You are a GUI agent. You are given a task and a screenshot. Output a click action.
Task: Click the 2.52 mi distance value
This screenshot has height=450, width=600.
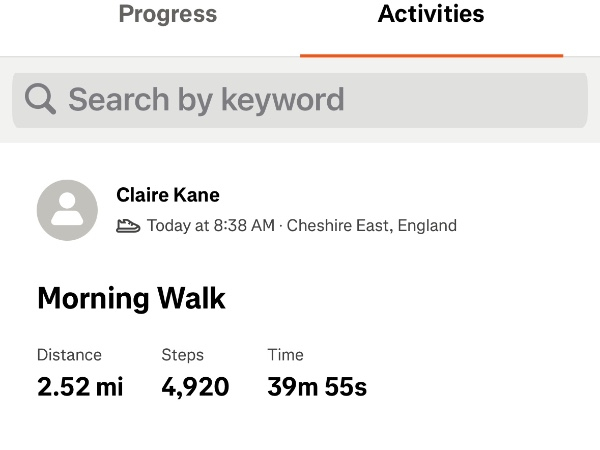(80, 386)
